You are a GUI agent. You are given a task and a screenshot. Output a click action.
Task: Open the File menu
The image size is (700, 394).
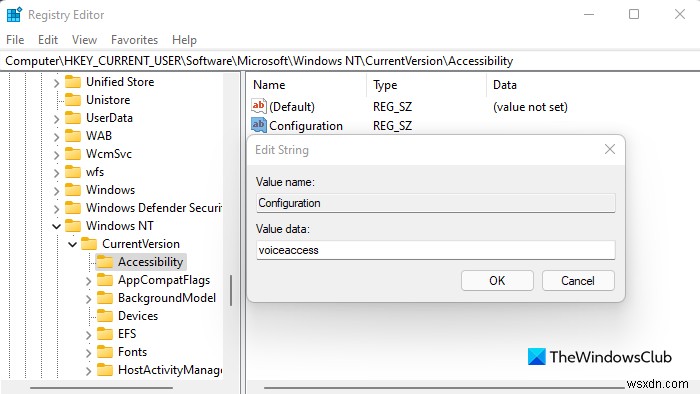[15, 40]
